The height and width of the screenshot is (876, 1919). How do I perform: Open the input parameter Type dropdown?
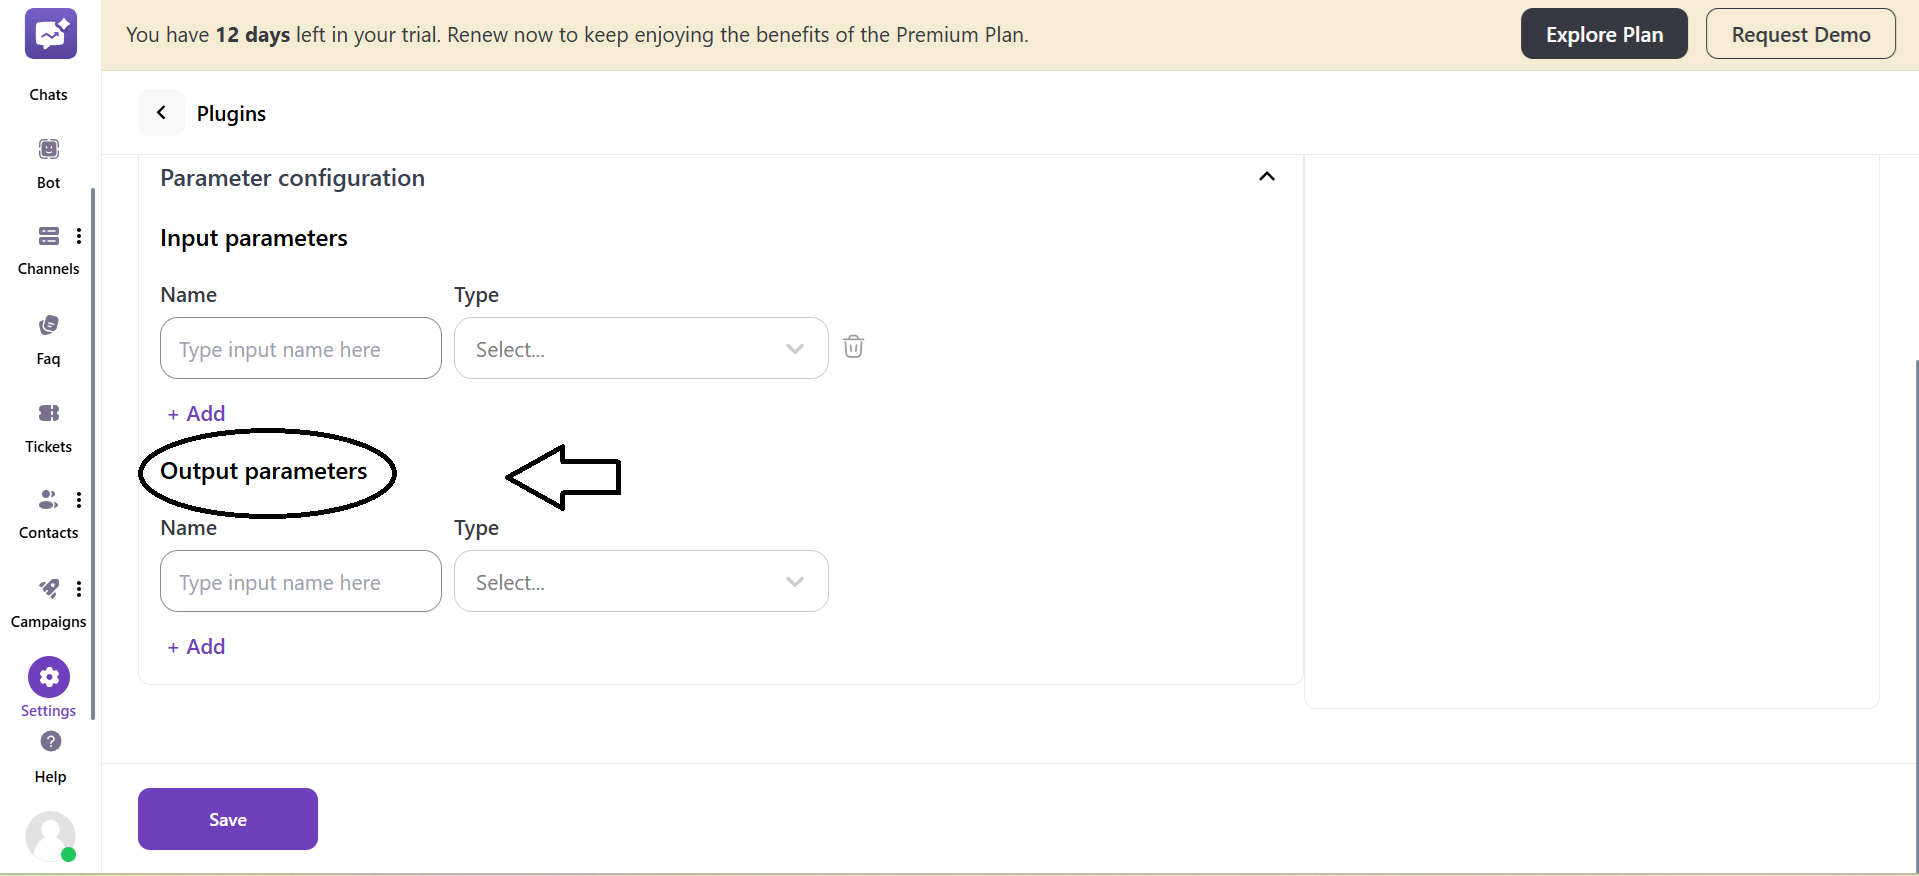[641, 349]
